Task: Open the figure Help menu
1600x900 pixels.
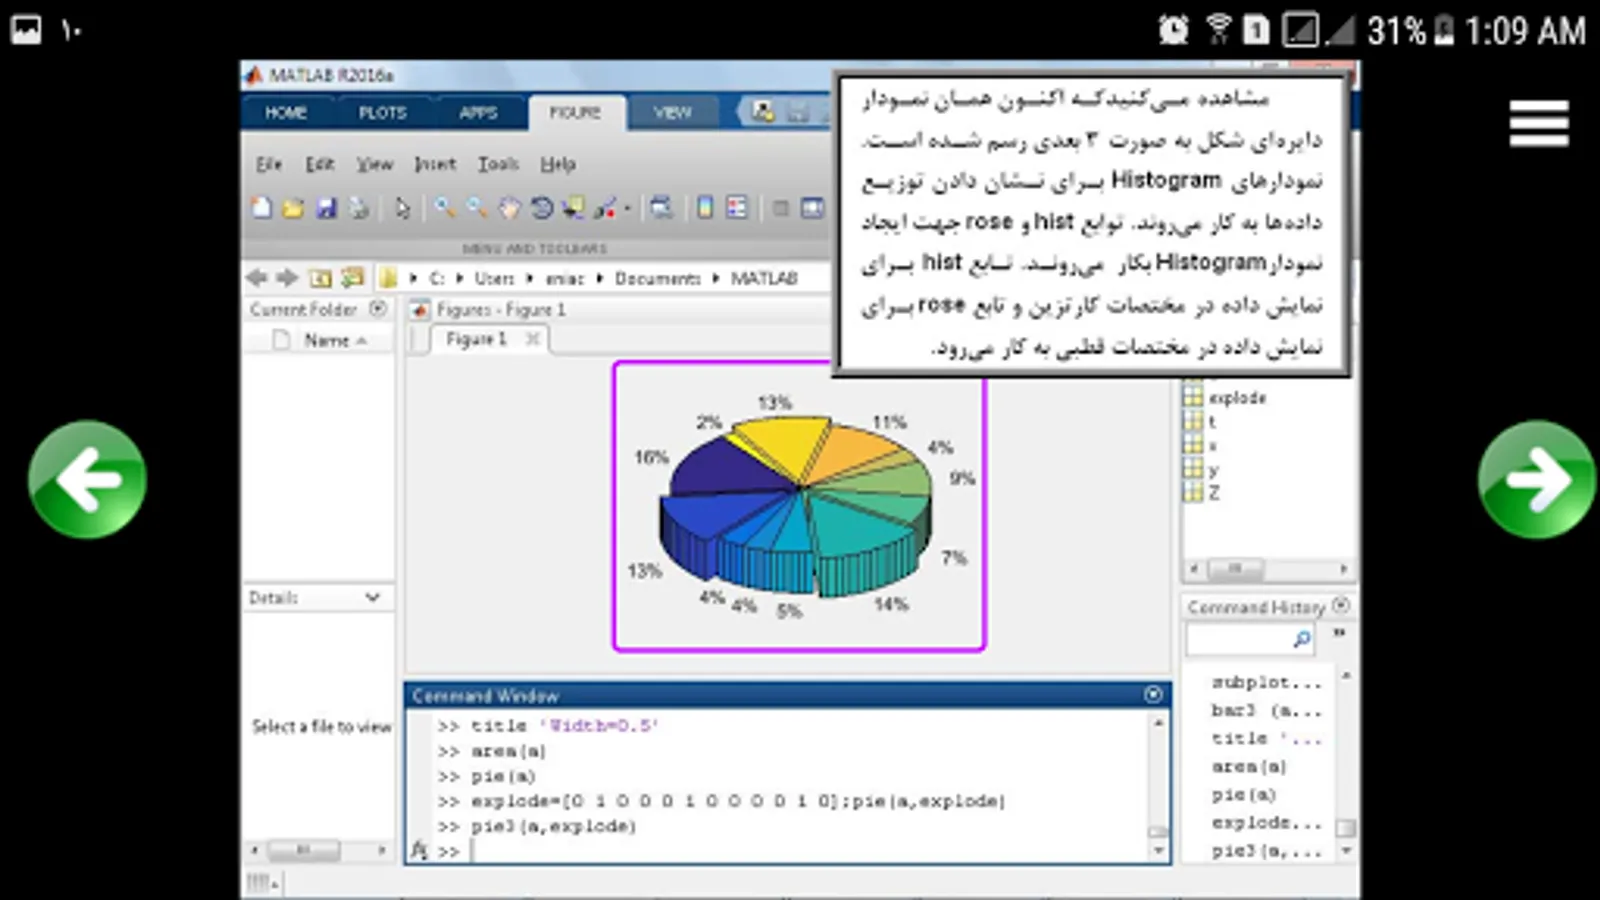Action: point(558,164)
